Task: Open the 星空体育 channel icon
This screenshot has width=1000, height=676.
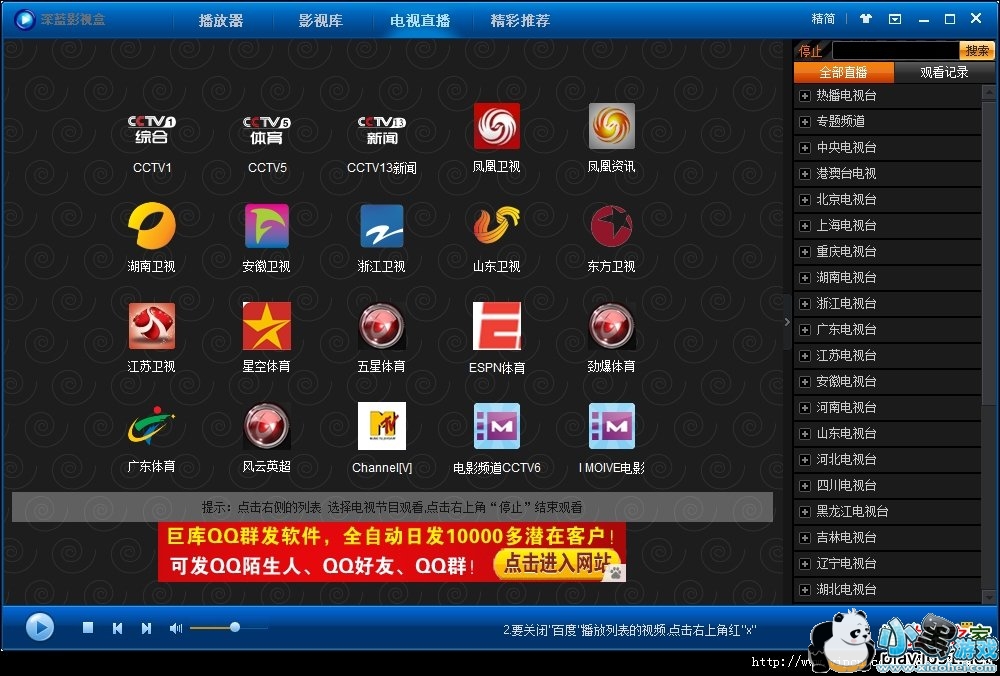Action: [267, 326]
